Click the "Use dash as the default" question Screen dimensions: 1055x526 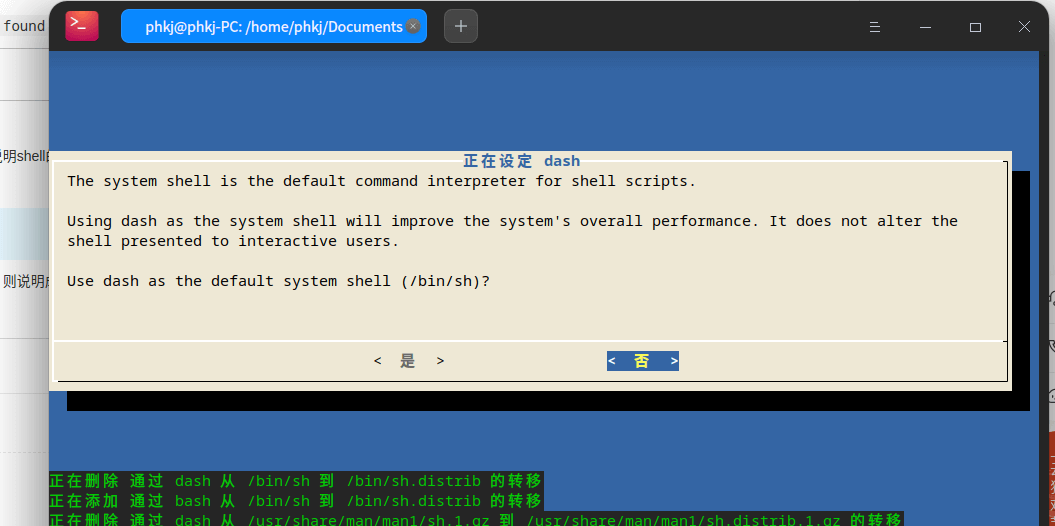[x=278, y=281]
